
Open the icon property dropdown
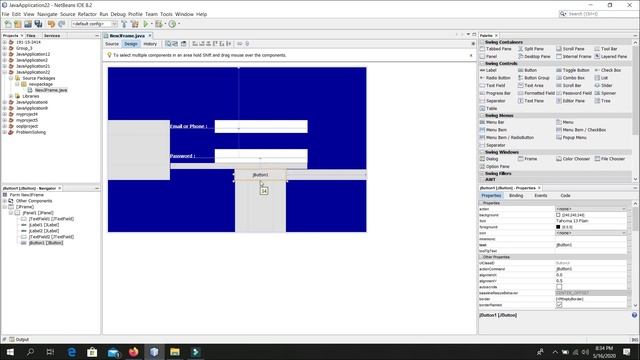(624, 233)
